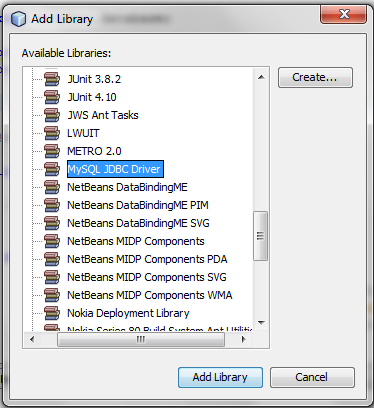Click the JWS Ant Tasks library icon

point(52,115)
